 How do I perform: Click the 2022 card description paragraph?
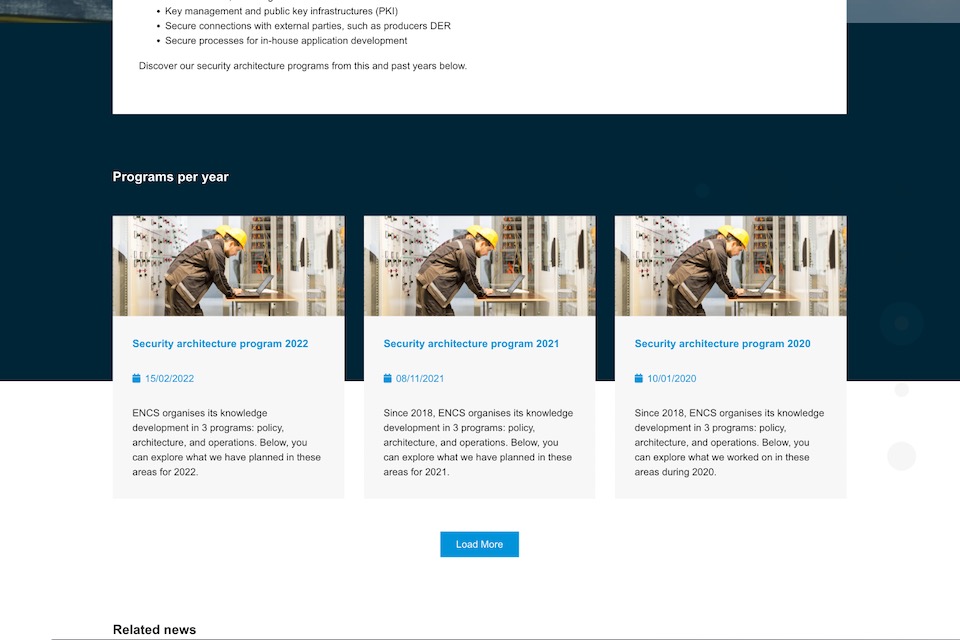point(227,442)
